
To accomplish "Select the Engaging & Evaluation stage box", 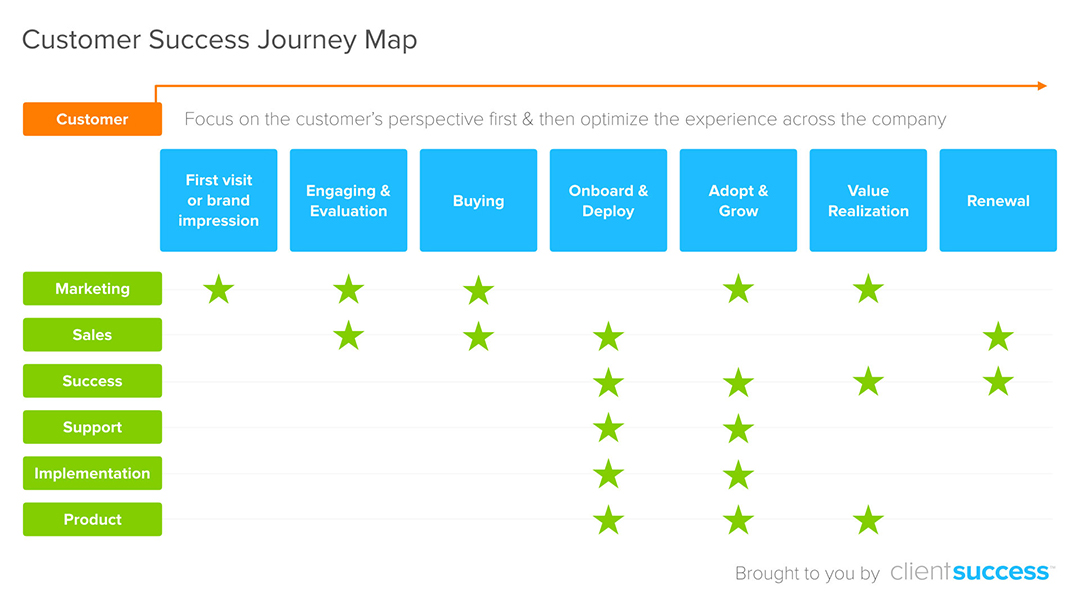I will coord(348,200).
